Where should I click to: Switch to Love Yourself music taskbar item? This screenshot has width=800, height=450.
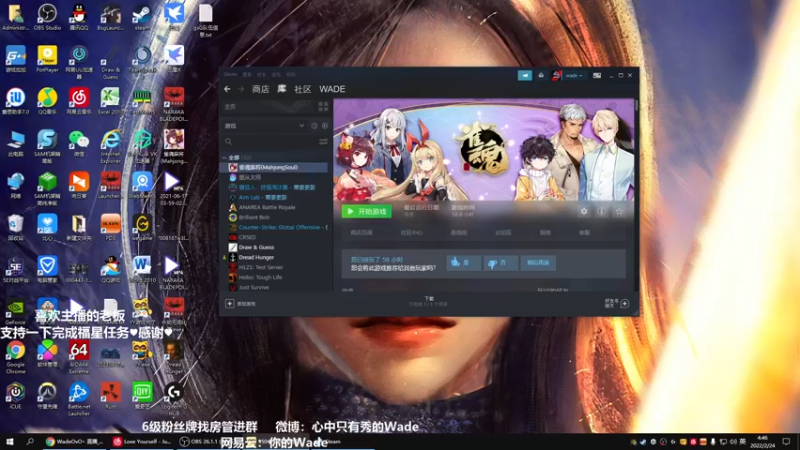[x=142, y=442]
